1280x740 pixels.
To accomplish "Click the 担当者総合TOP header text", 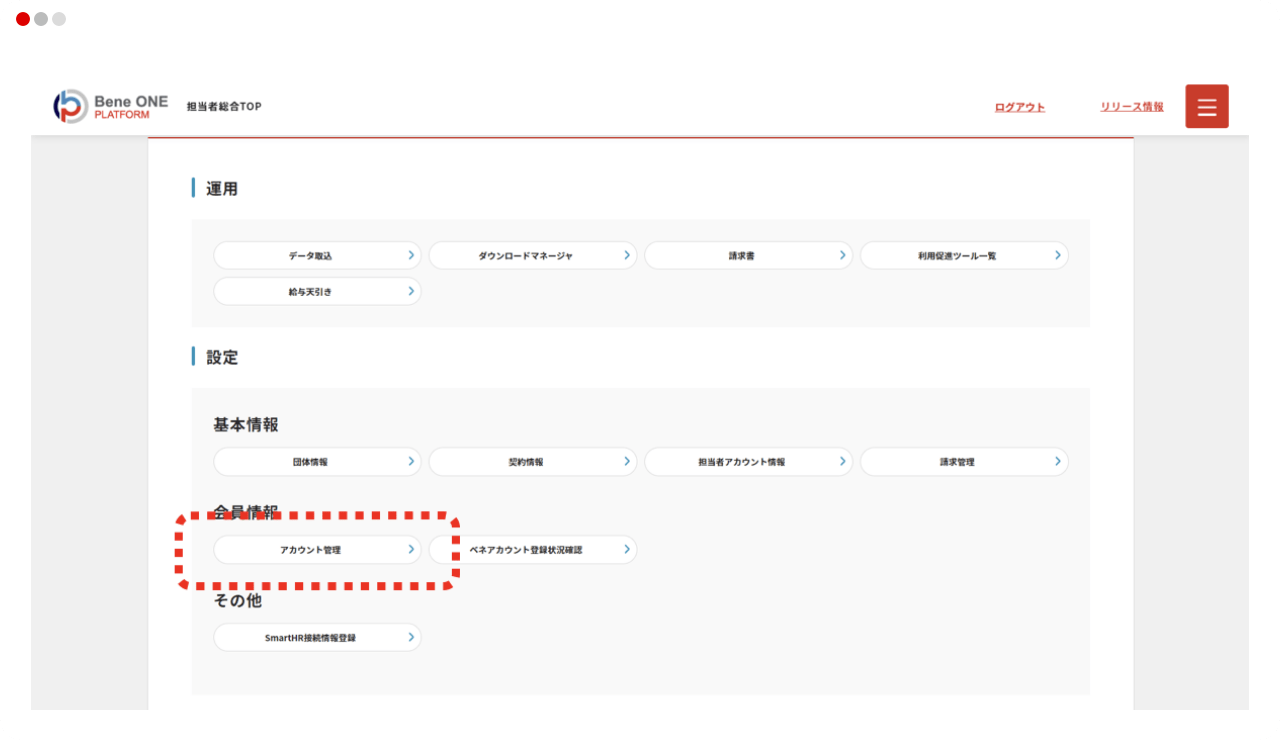I will click(224, 107).
